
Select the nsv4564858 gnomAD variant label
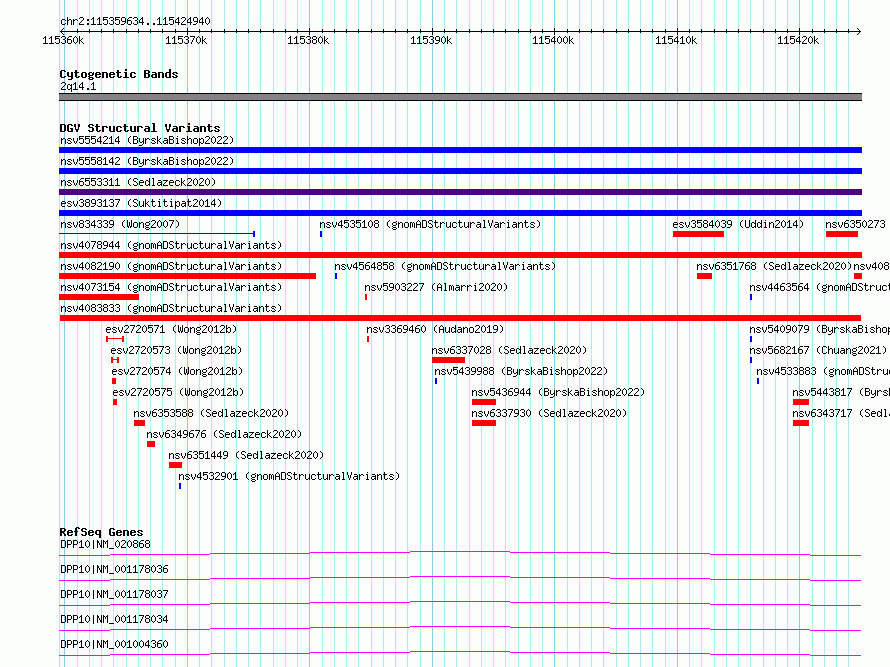click(x=445, y=266)
